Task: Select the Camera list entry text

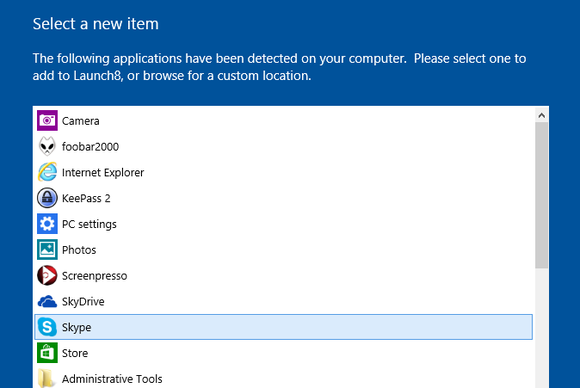Action: (81, 121)
